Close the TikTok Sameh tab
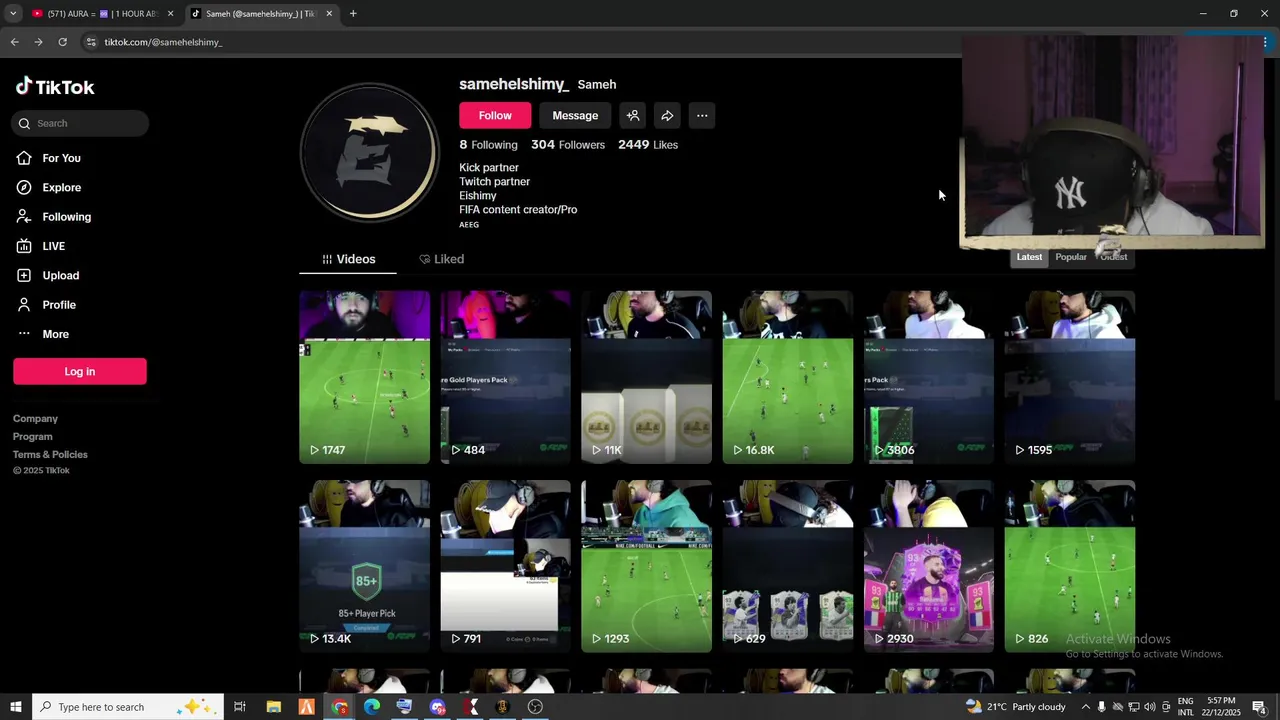1280x720 pixels. coord(329,14)
